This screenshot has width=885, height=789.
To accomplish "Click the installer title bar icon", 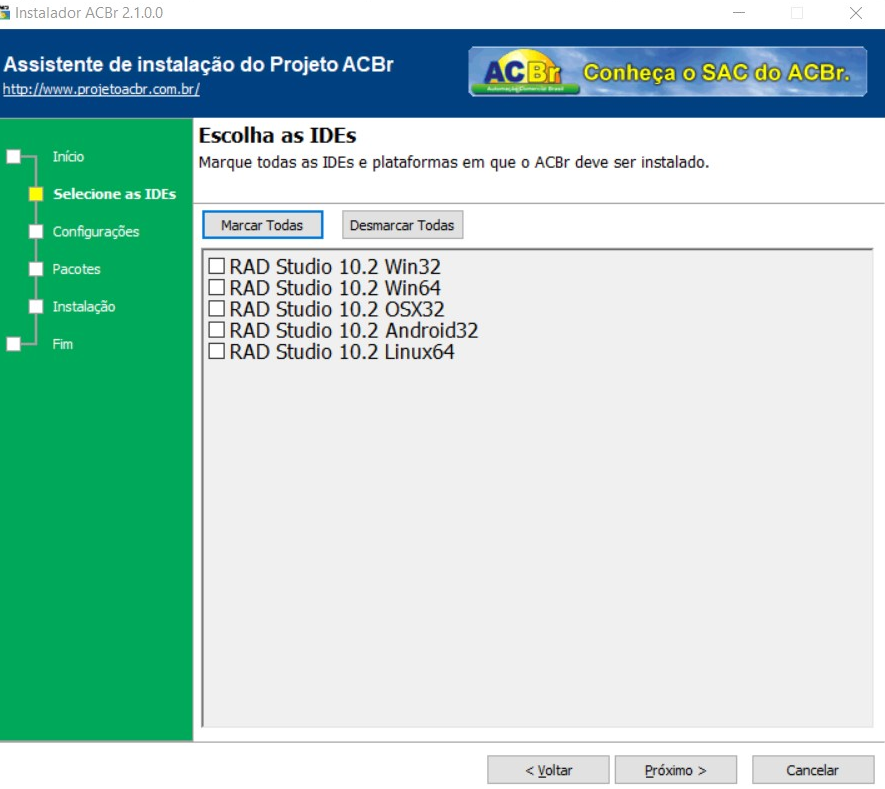I will (x=5, y=12).
